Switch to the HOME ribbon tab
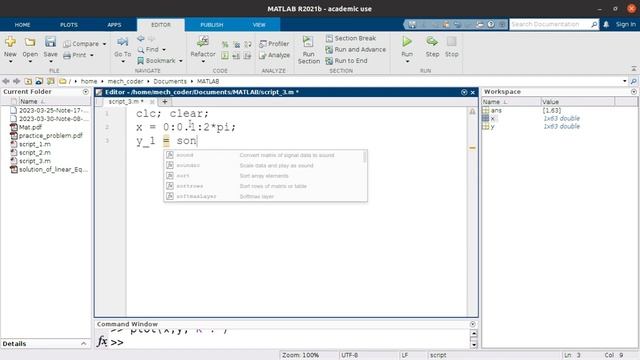Image resolution: width=640 pixels, height=360 pixels. pos(22,25)
